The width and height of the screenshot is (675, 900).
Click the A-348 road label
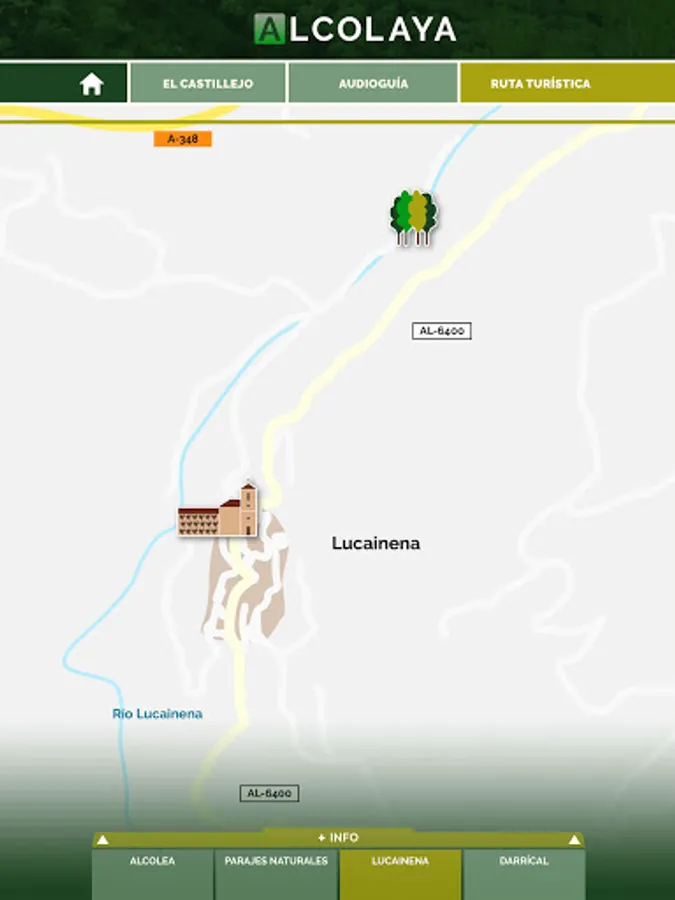coord(183,139)
